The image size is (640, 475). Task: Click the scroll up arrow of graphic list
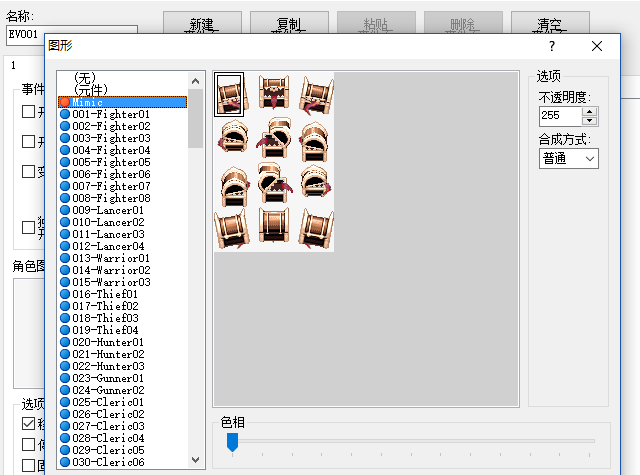196,81
